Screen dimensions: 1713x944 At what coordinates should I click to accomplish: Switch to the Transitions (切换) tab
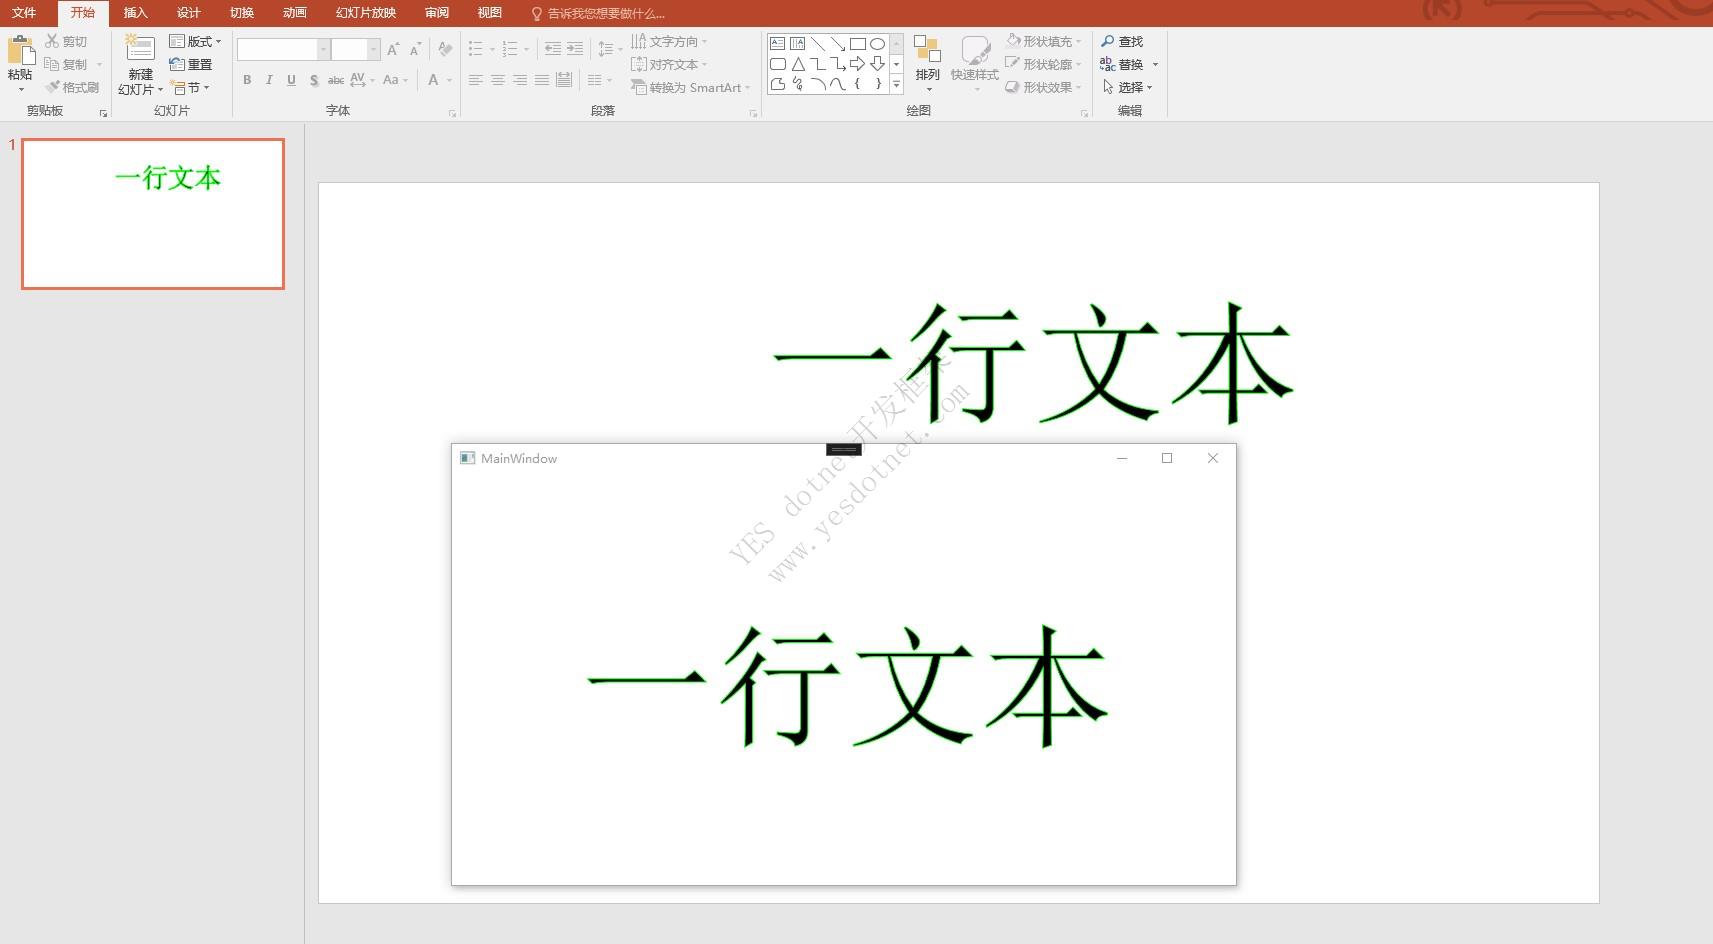241,13
